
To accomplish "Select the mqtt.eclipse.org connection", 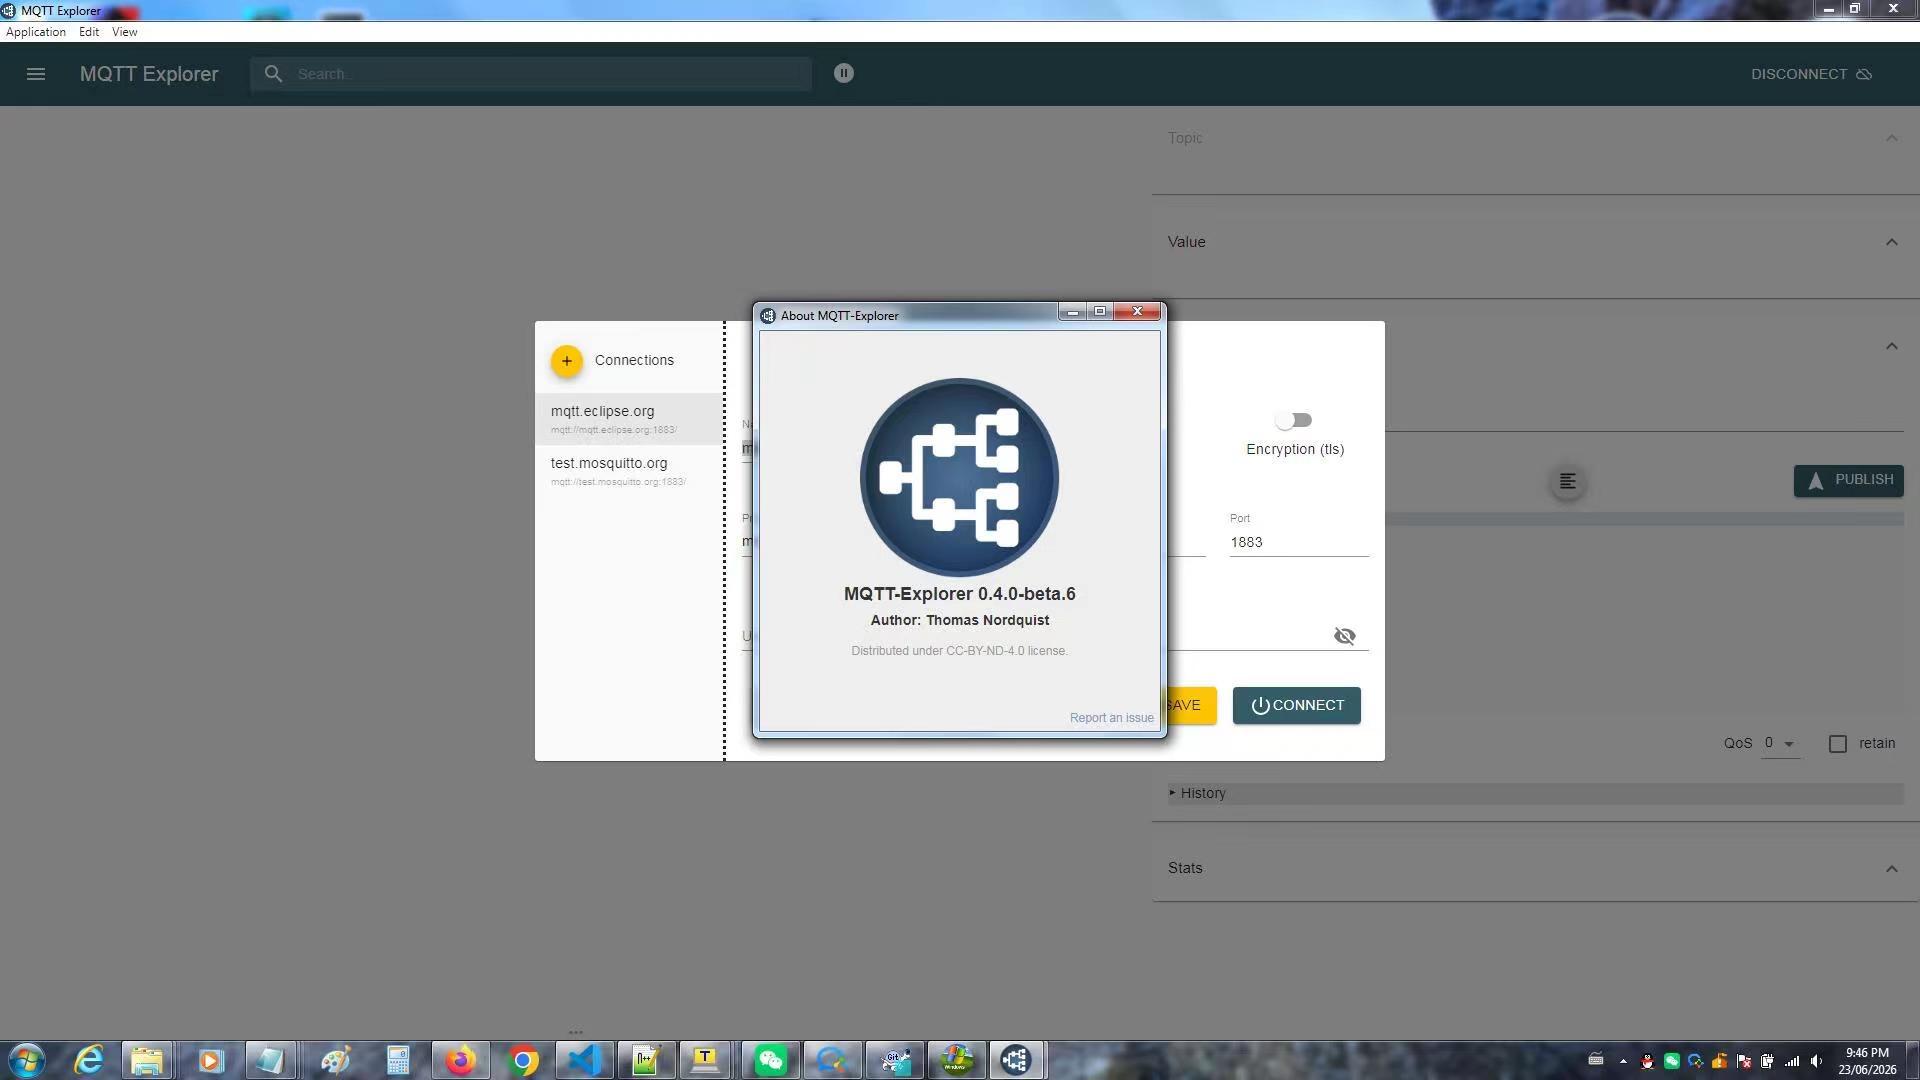I will [629, 419].
